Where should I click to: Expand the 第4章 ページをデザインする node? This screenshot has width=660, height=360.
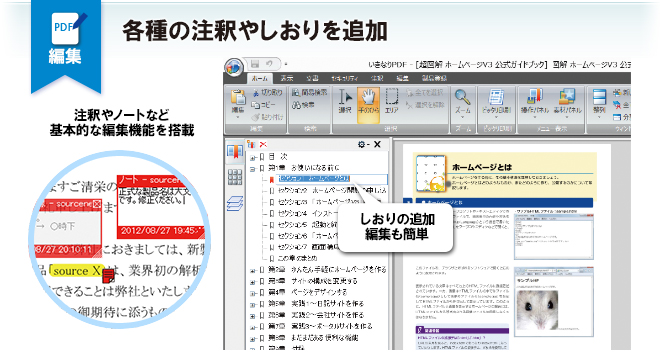(253, 293)
